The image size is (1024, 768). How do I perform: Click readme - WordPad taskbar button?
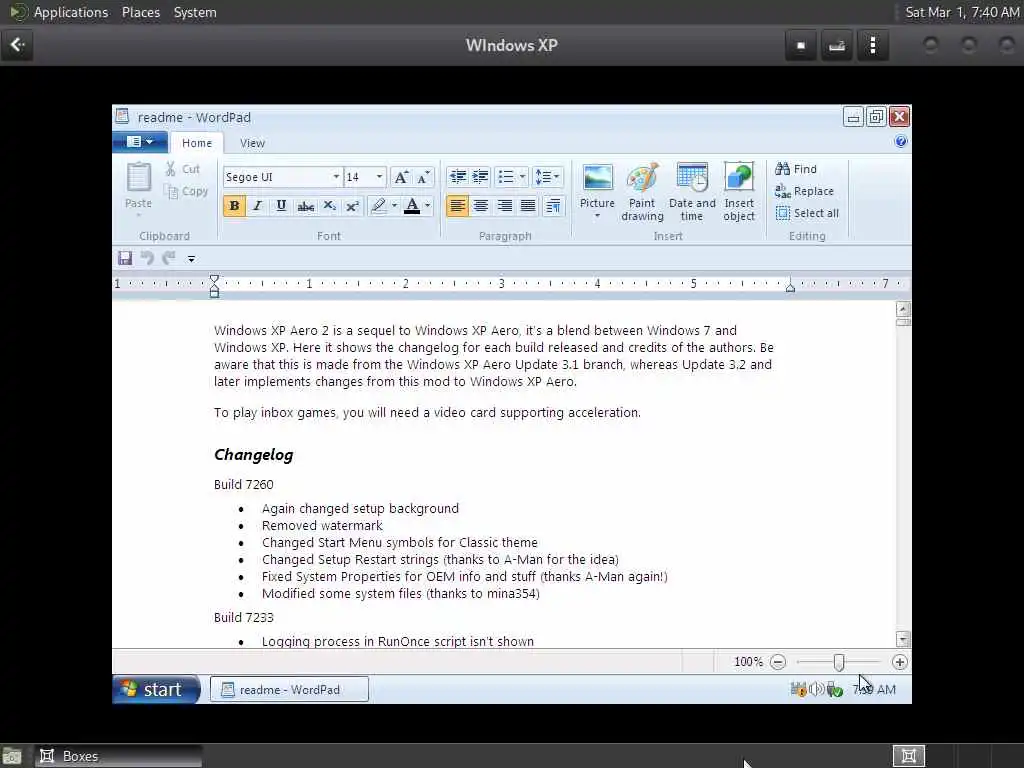click(x=289, y=690)
